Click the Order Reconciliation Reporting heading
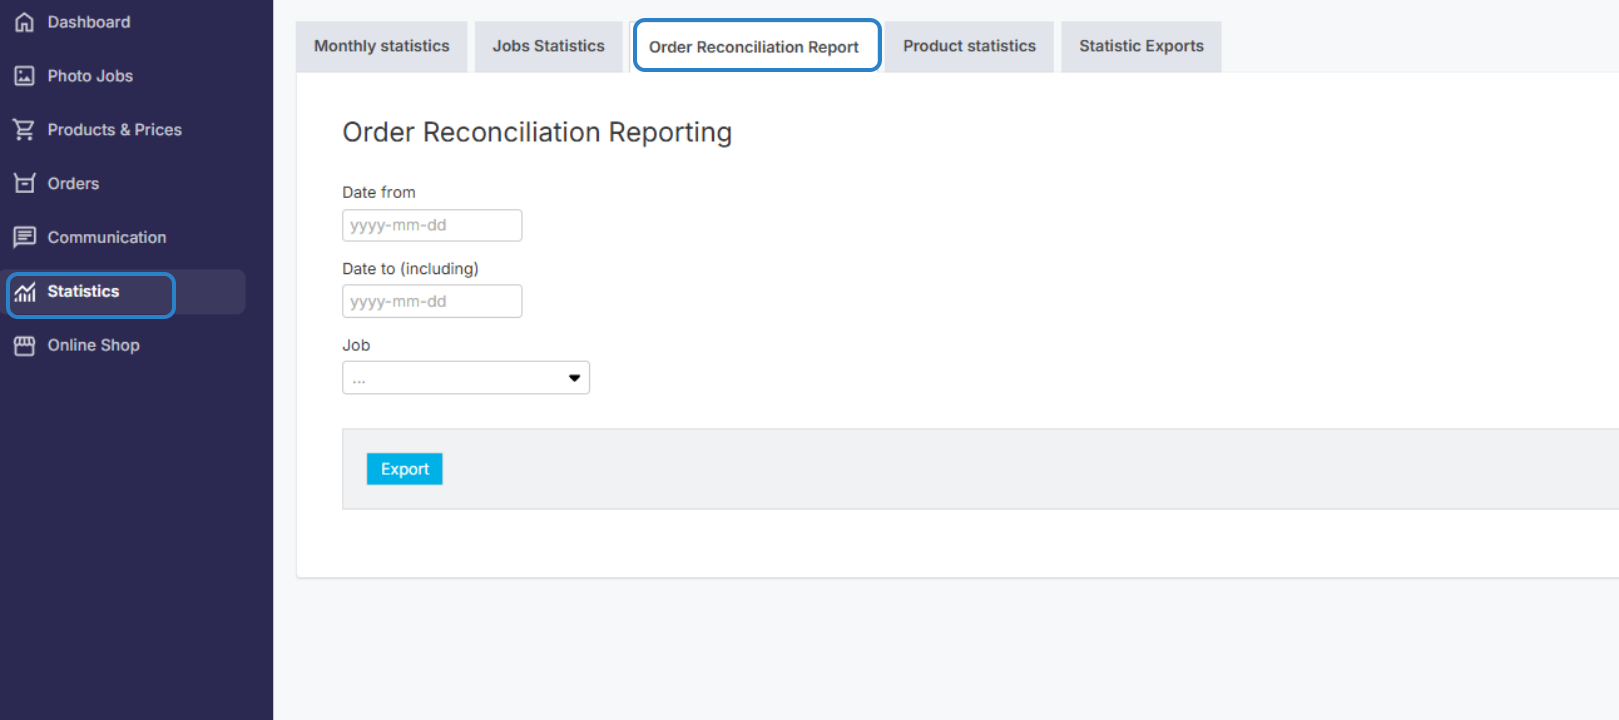Image resolution: width=1619 pixels, height=720 pixels. tap(537, 132)
